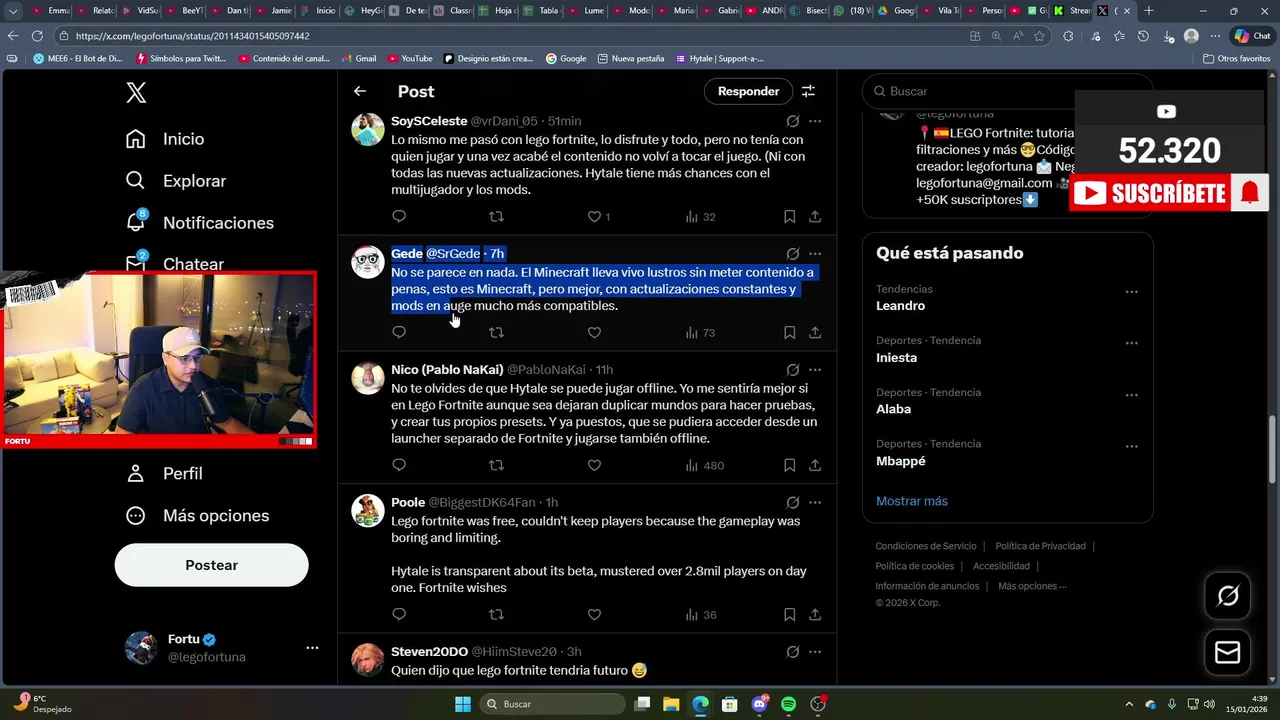Bookmark Nico (Pablo NaKai)'s post
Screen dimensions: 1280x720
pyautogui.click(x=789, y=465)
